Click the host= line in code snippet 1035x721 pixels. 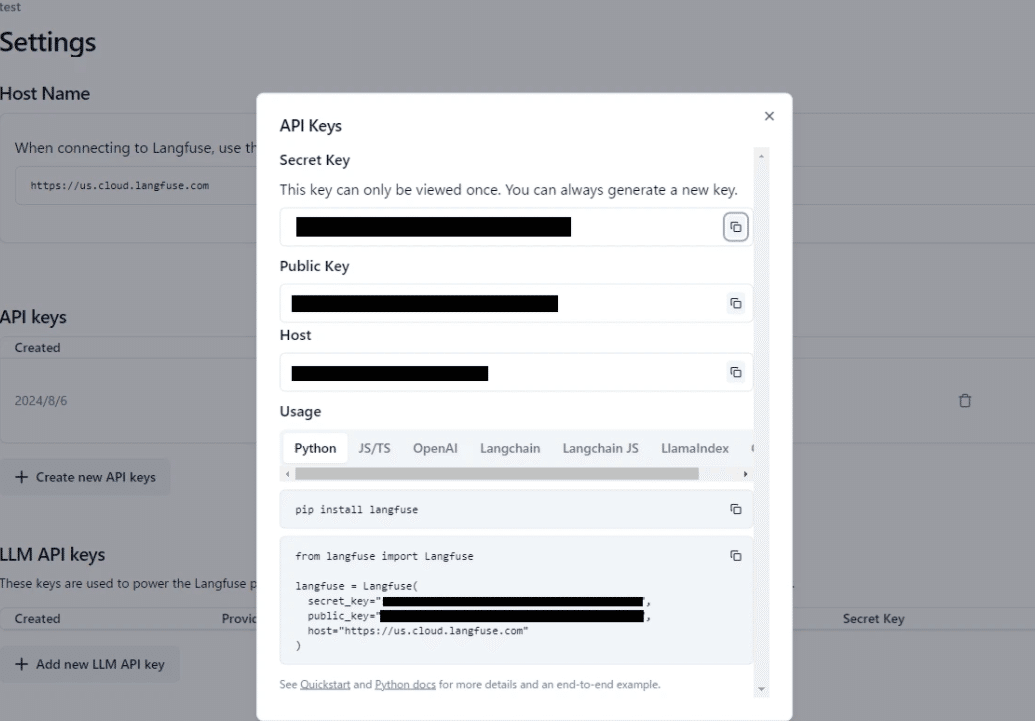tap(418, 631)
